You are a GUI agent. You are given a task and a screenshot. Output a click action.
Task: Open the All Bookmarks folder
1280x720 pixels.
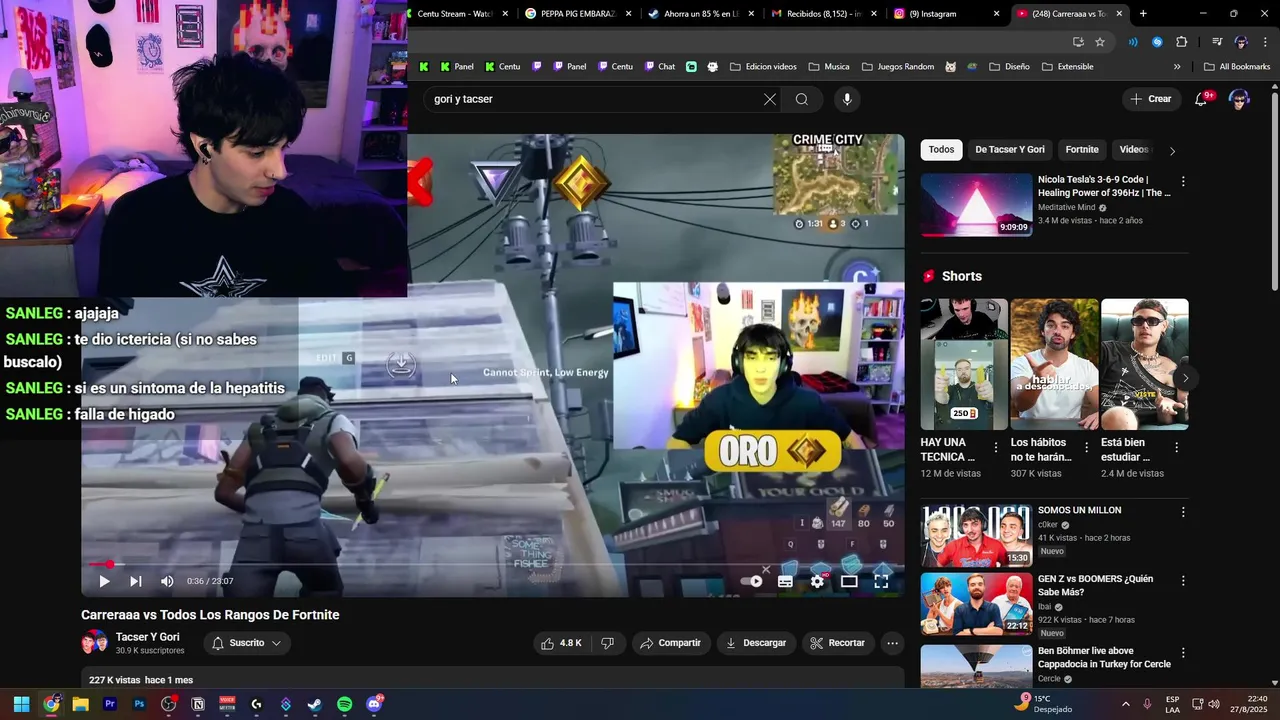coord(1237,67)
